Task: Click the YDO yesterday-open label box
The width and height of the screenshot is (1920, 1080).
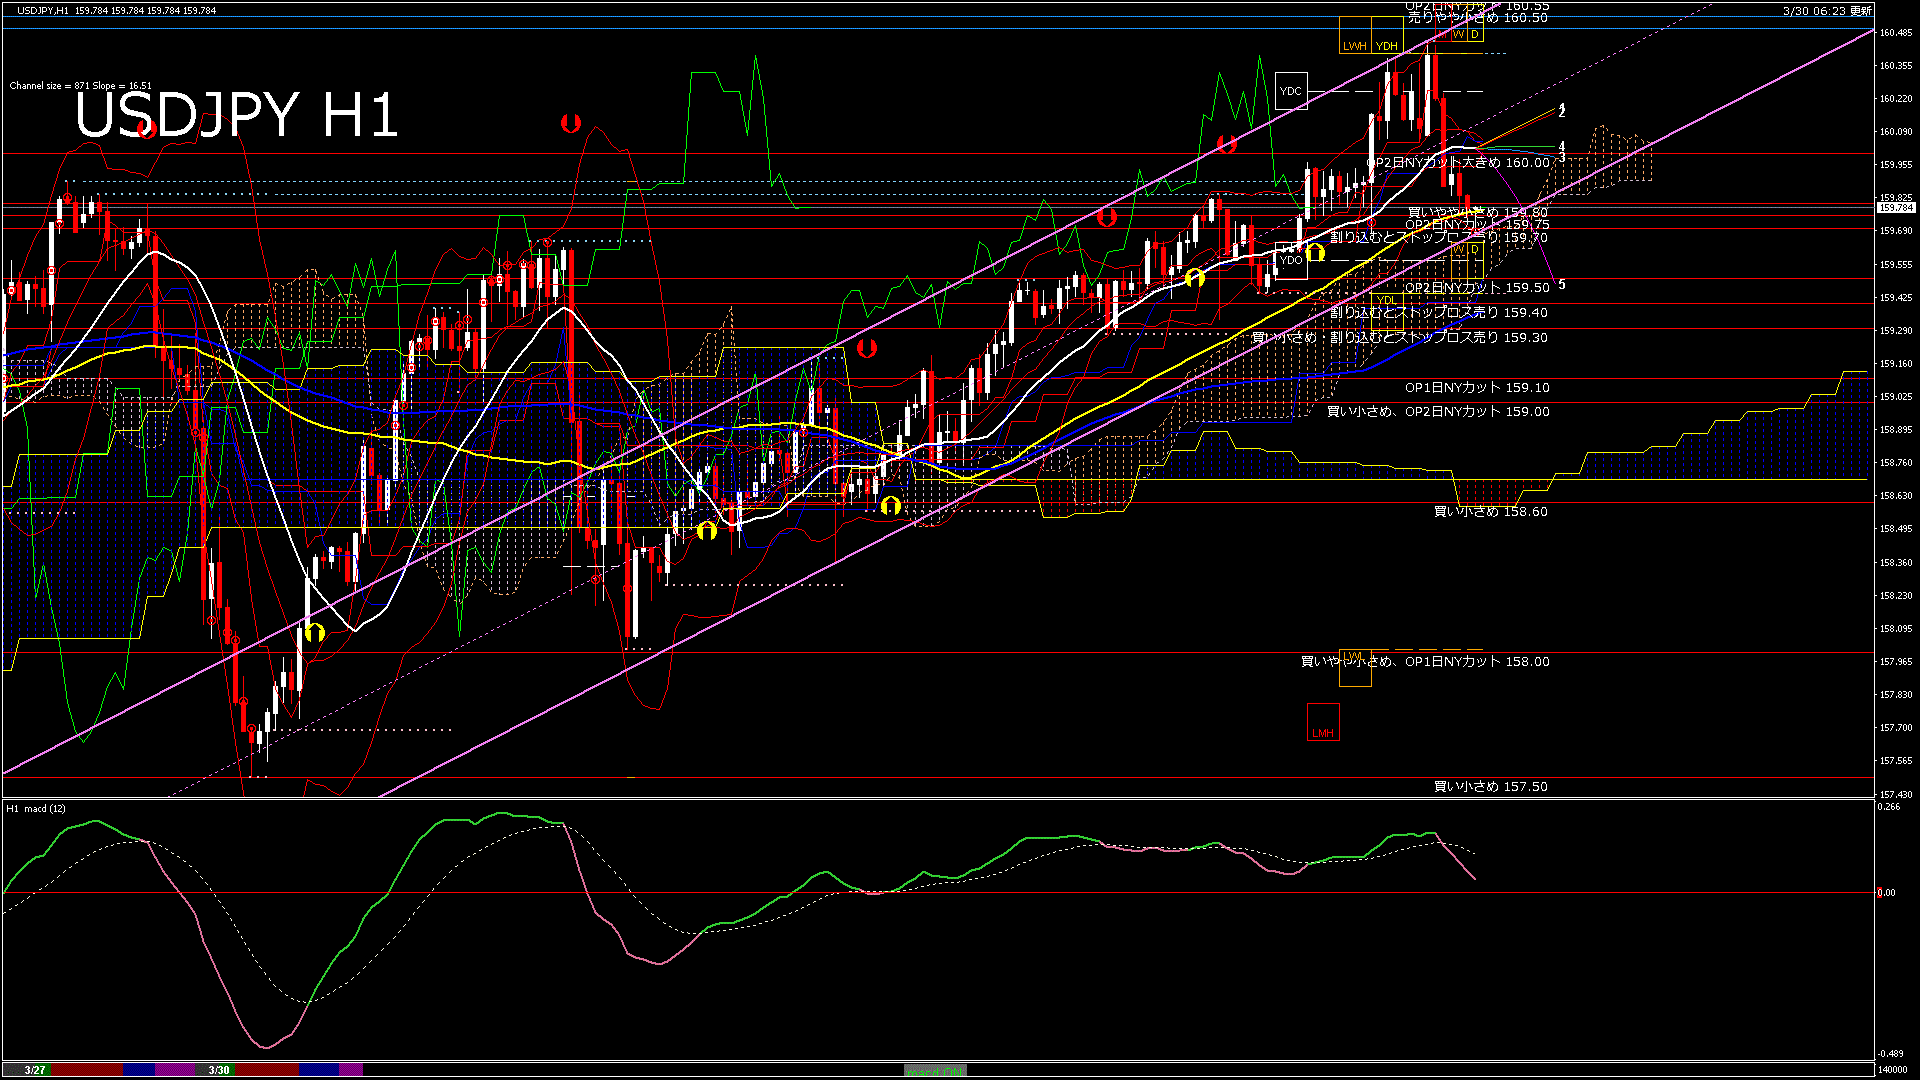Action: (1291, 260)
